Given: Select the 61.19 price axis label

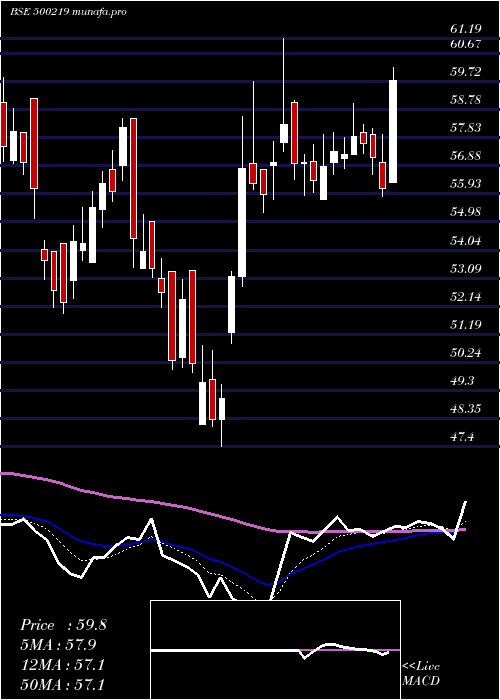Looking at the screenshot, I should (x=465, y=29).
